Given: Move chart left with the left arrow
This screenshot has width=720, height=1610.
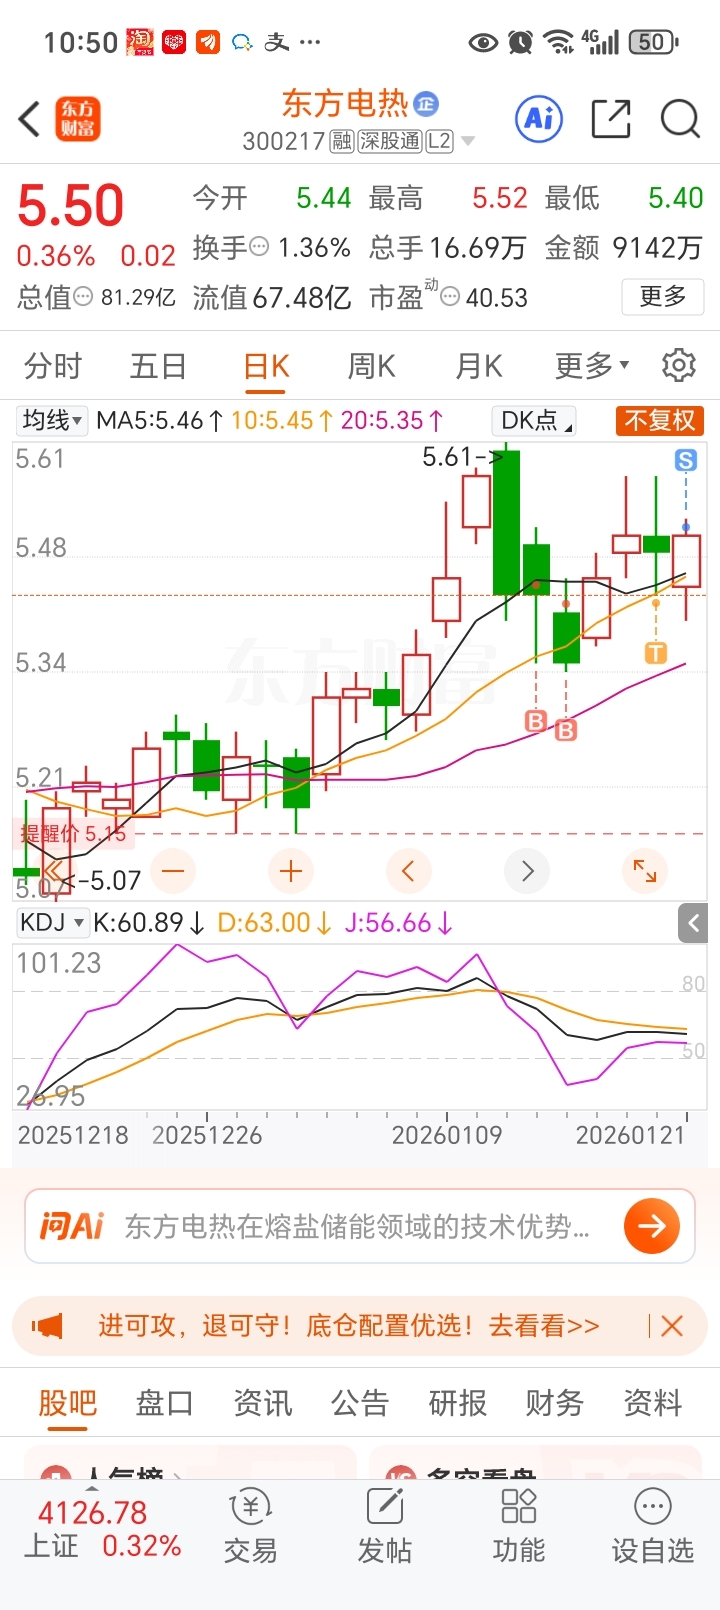Looking at the screenshot, I should (408, 871).
